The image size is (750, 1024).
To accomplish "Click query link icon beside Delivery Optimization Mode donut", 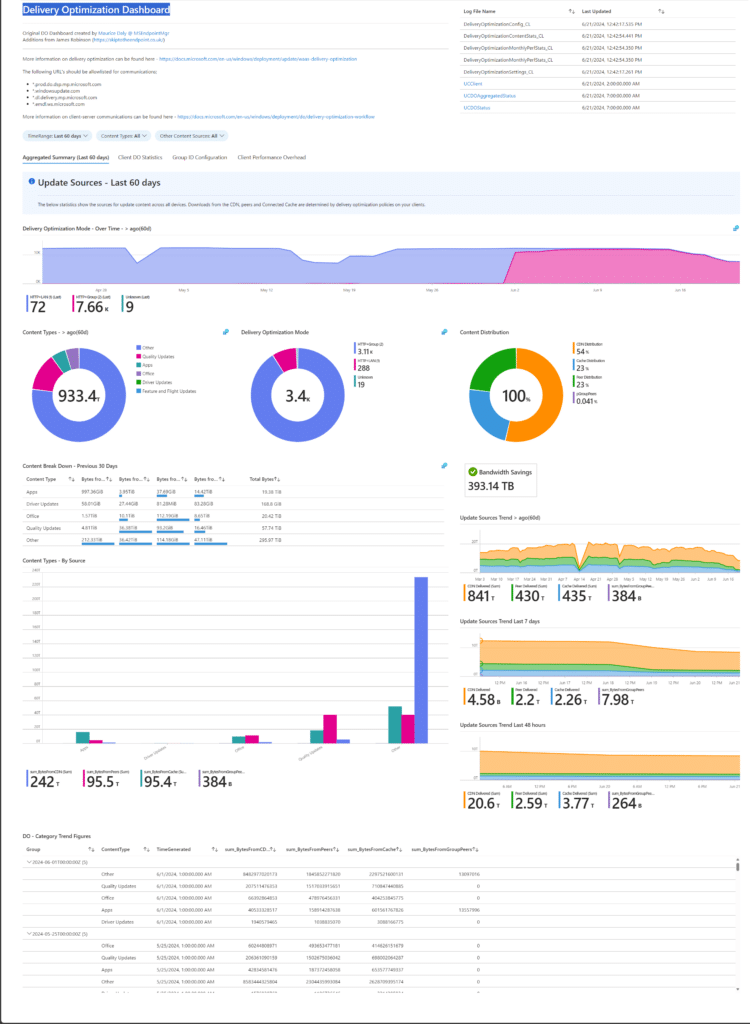I will coord(444,332).
